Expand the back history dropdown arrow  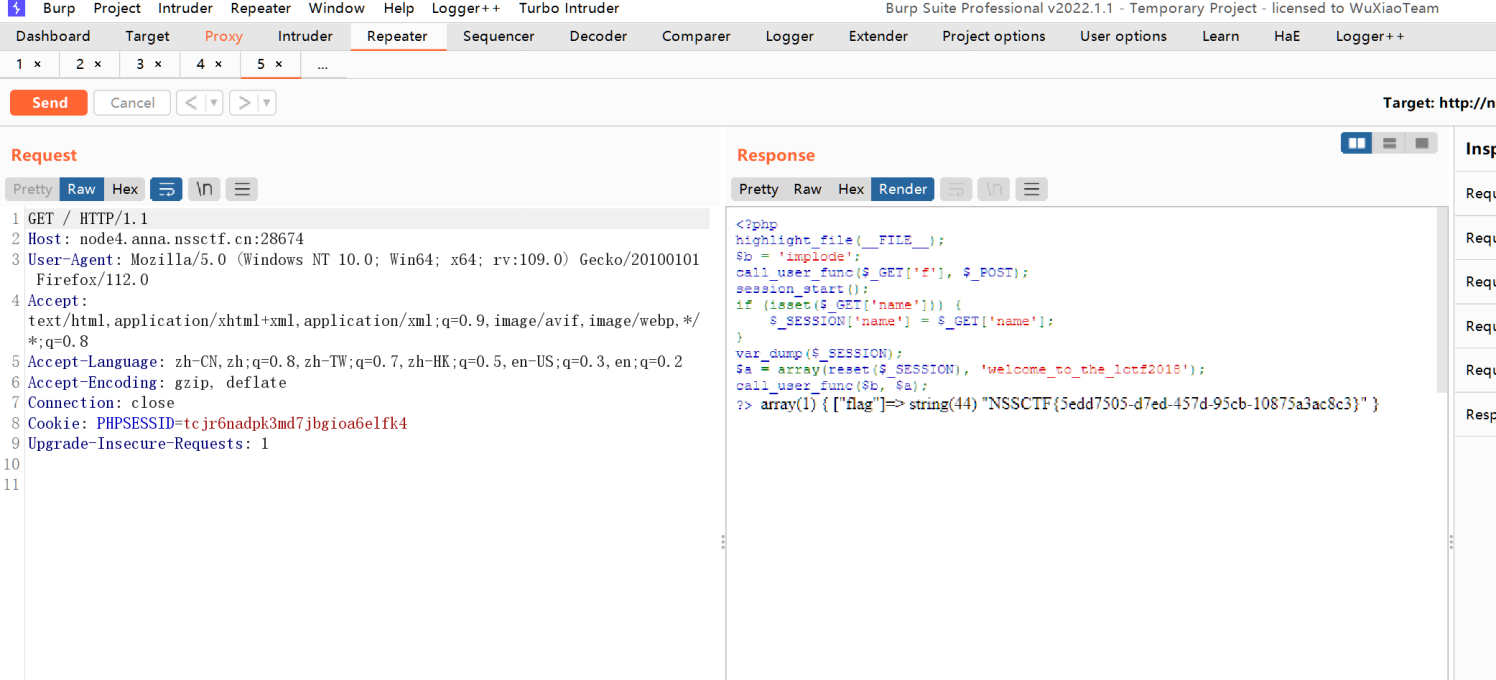(213, 103)
